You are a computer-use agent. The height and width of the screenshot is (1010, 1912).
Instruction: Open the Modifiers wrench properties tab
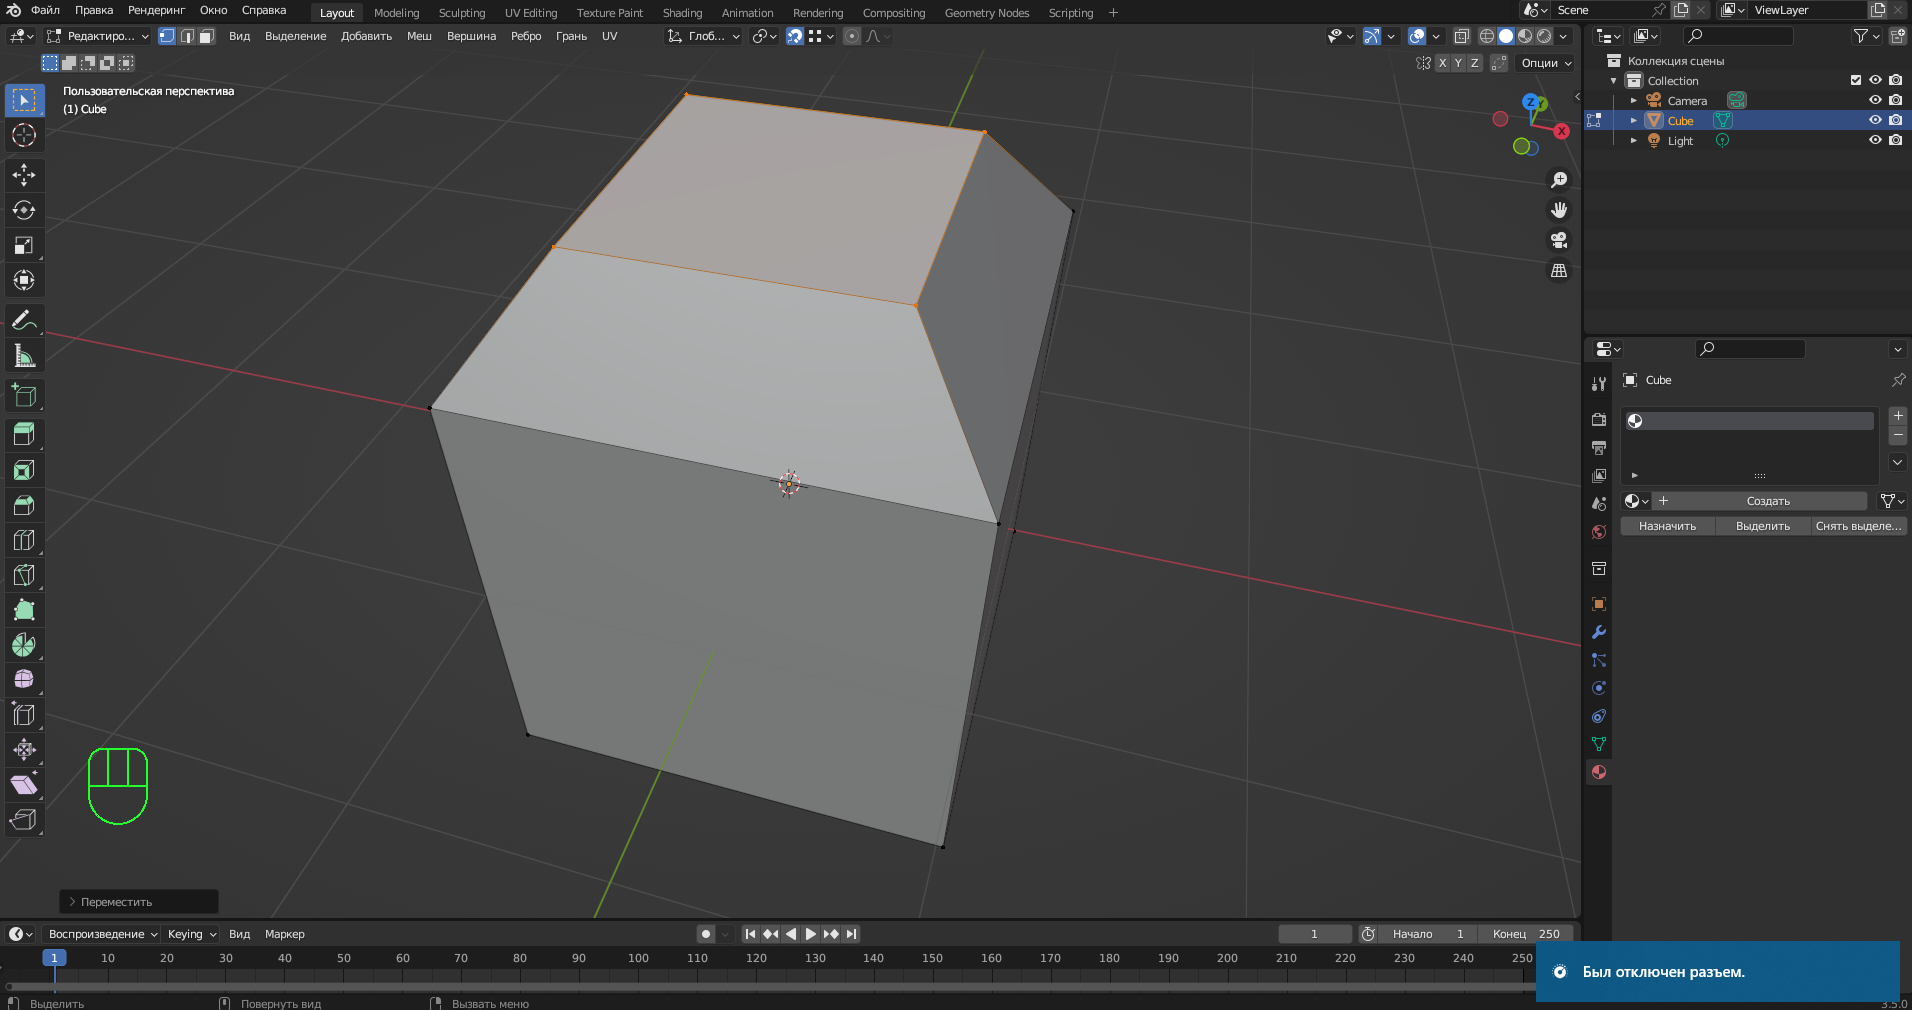1598,632
